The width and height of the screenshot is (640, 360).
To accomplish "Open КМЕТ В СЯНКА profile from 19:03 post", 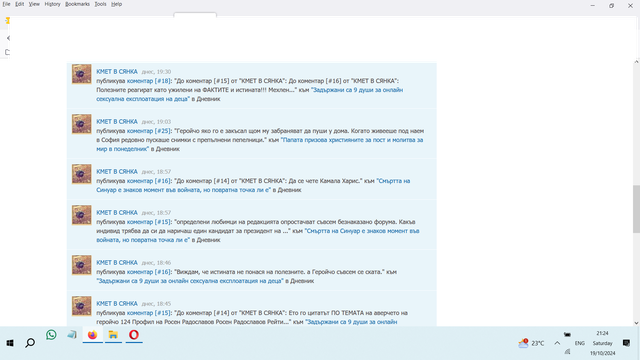I will 117,122.
